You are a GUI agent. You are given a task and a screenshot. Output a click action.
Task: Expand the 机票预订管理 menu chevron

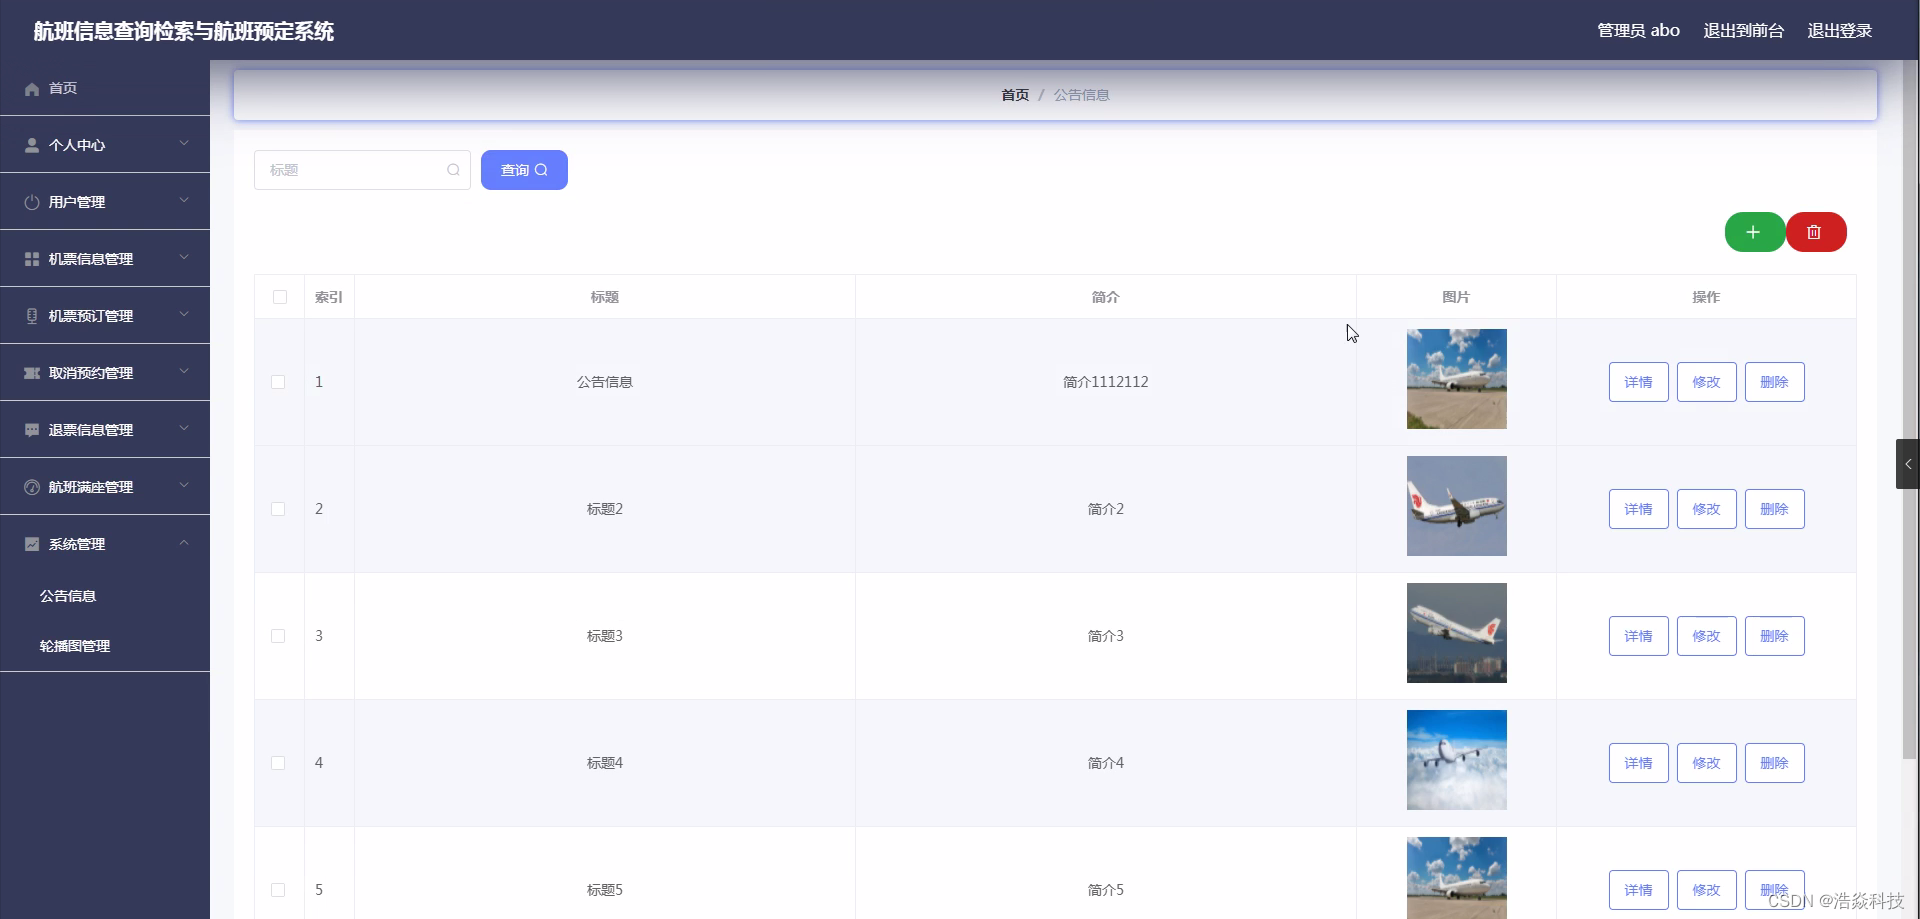tap(184, 315)
